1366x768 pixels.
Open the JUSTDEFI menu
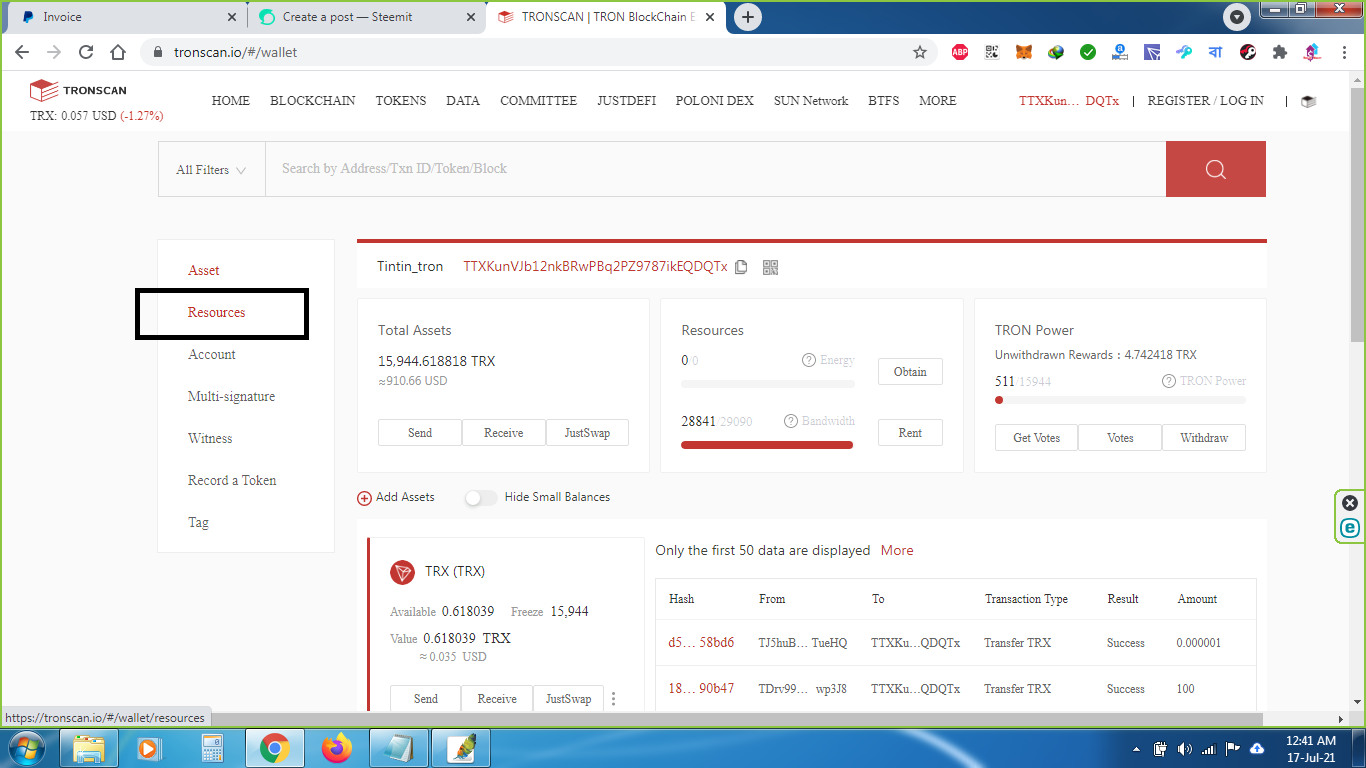pos(627,101)
